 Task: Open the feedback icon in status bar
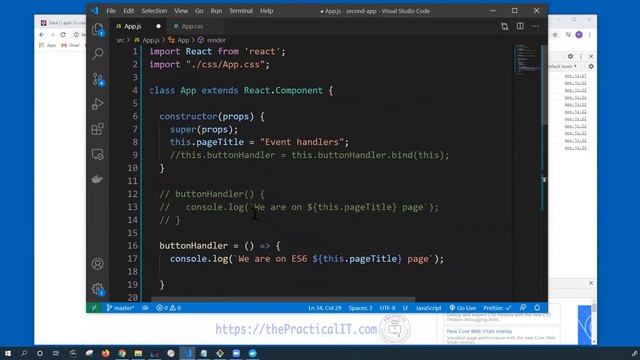click(x=523, y=308)
